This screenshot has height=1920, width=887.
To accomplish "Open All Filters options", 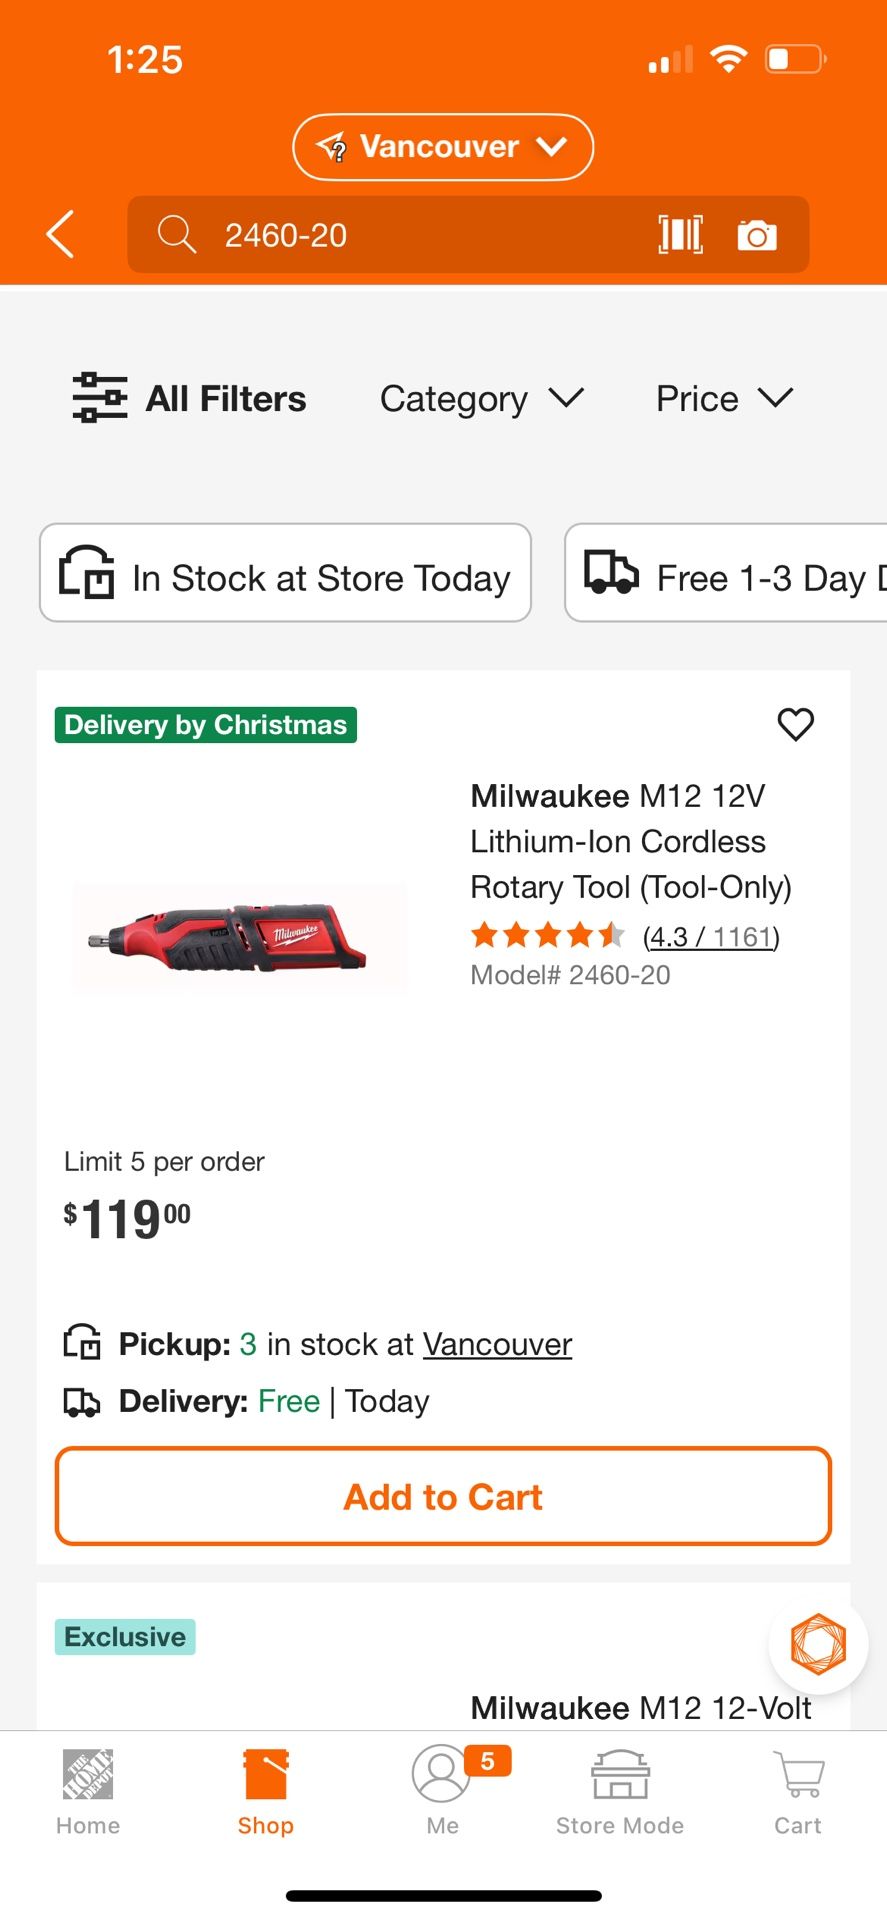I will pos(190,398).
